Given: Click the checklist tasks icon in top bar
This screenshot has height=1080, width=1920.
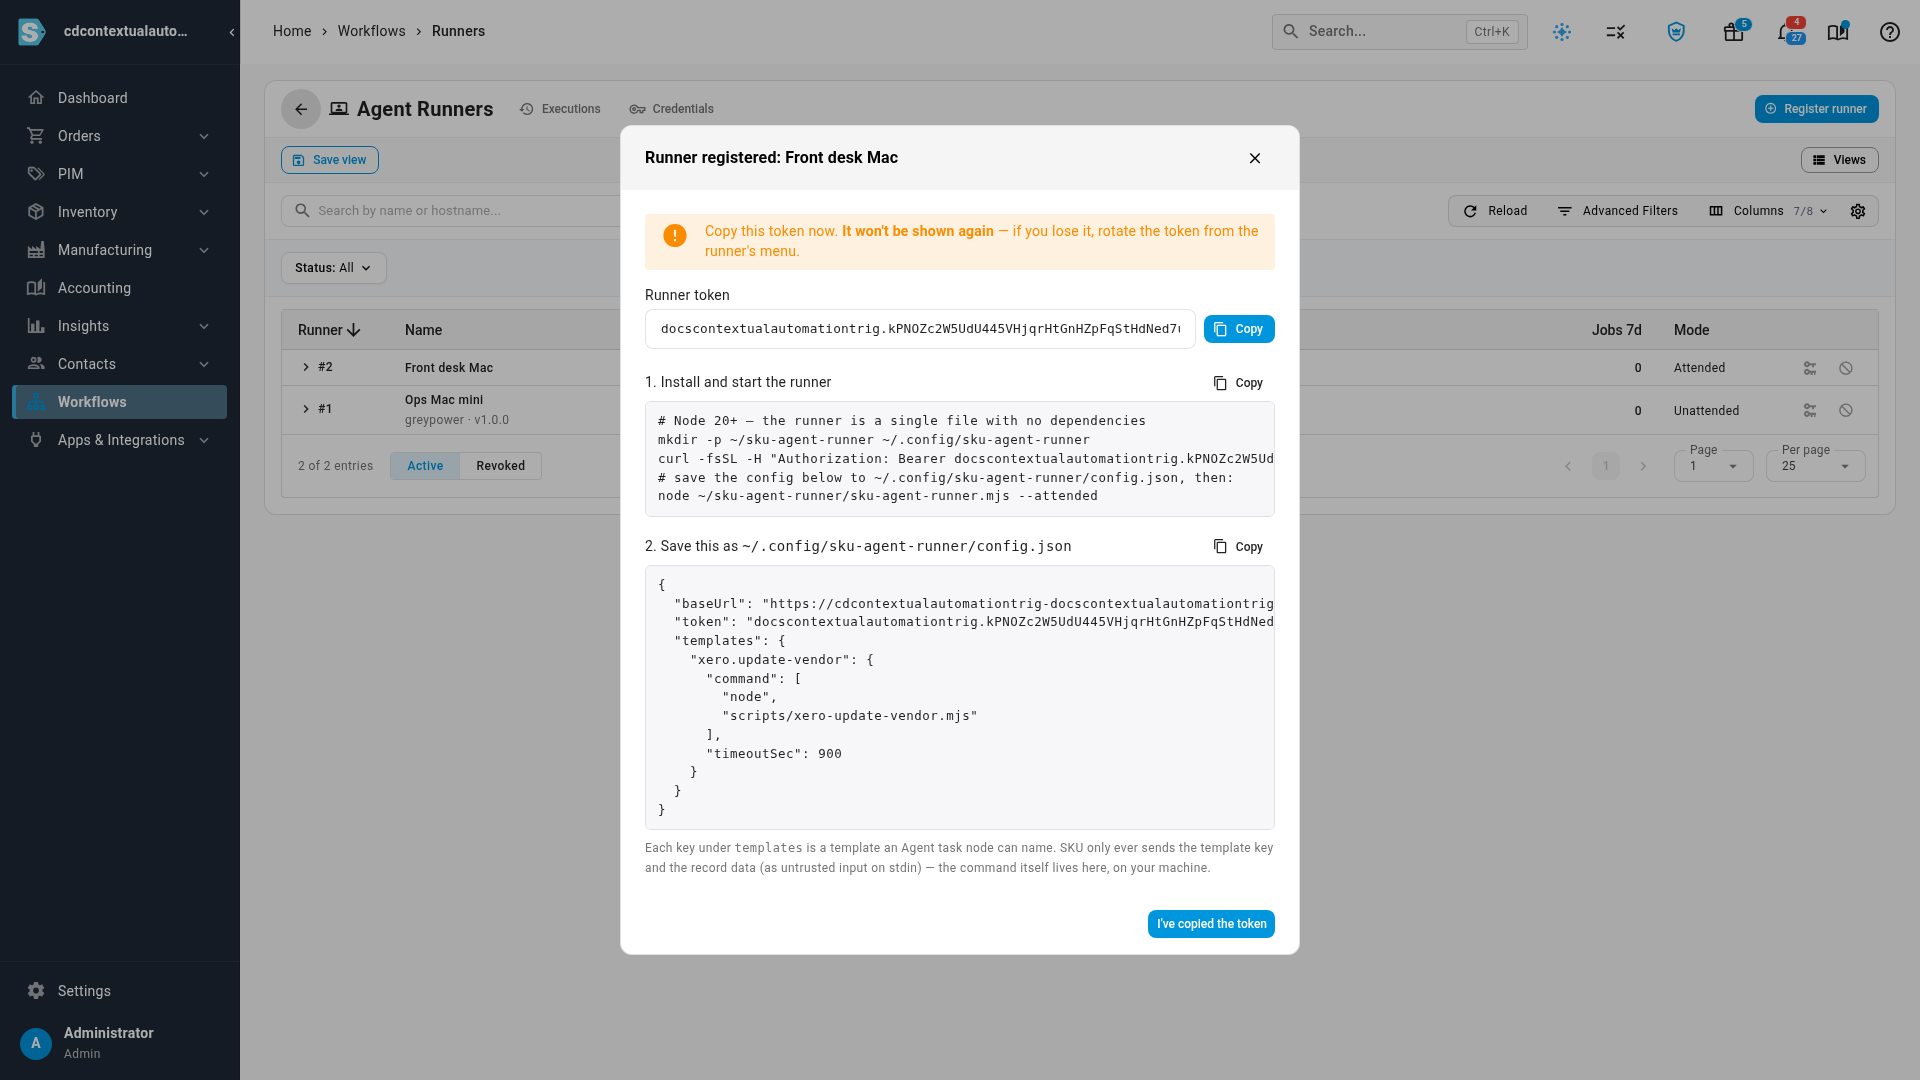Looking at the screenshot, I should pos(1616,32).
